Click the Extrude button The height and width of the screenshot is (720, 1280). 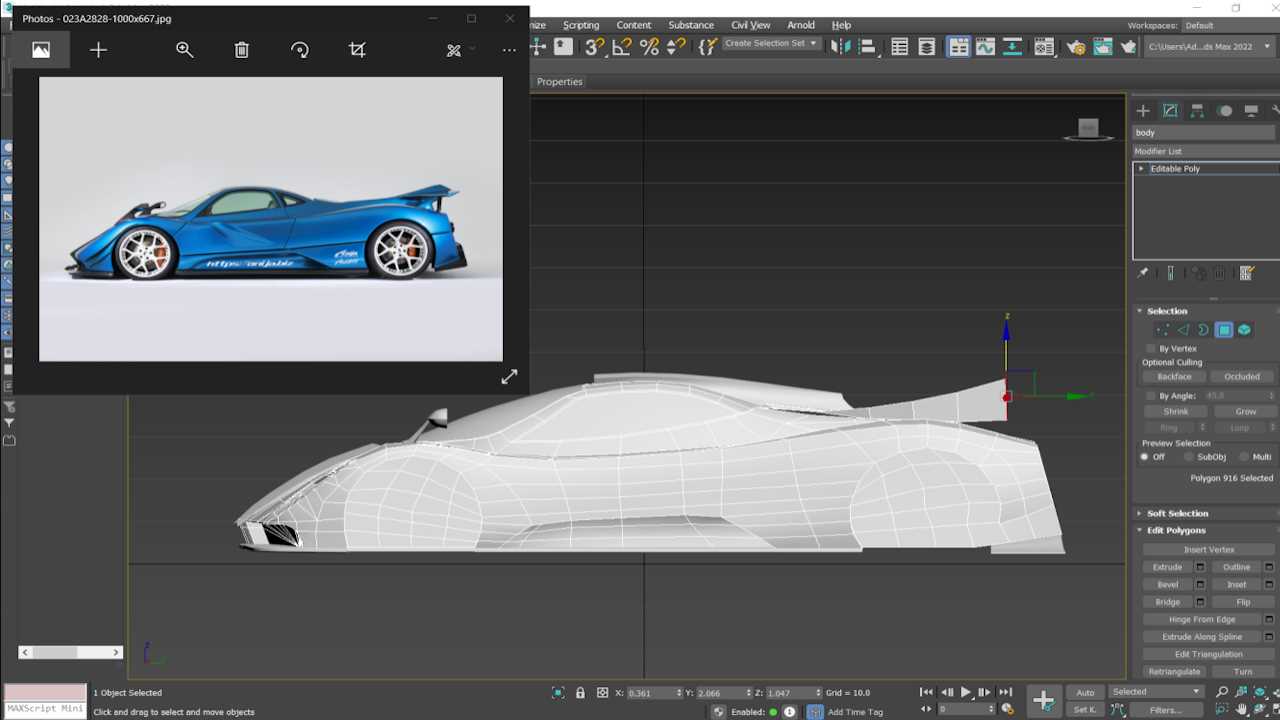pos(1167,567)
